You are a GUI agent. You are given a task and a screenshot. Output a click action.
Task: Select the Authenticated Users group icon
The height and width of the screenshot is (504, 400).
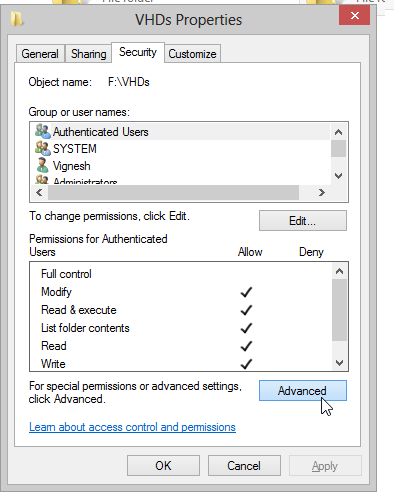click(43, 131)
